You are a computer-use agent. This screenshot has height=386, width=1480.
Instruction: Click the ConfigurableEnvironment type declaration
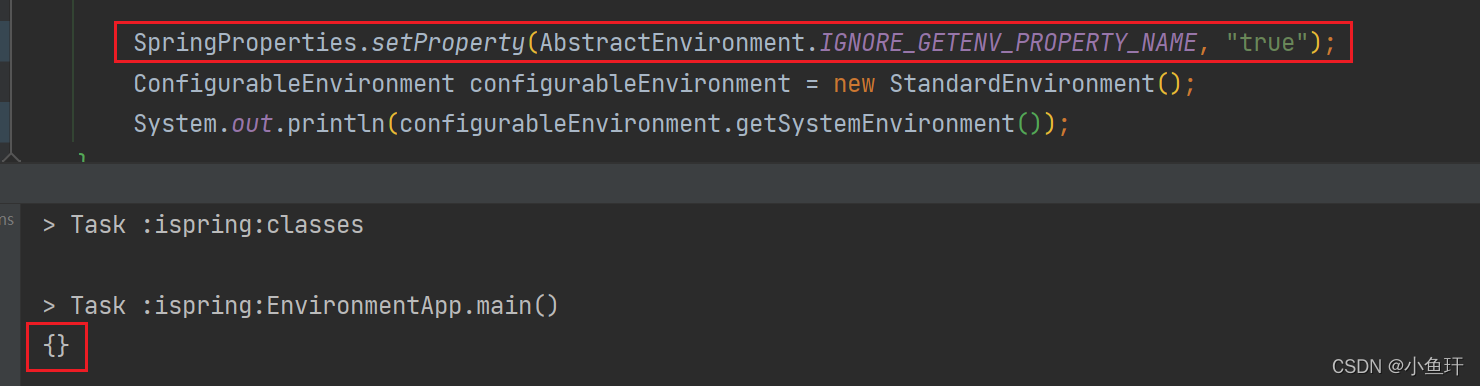coord(294,84)
